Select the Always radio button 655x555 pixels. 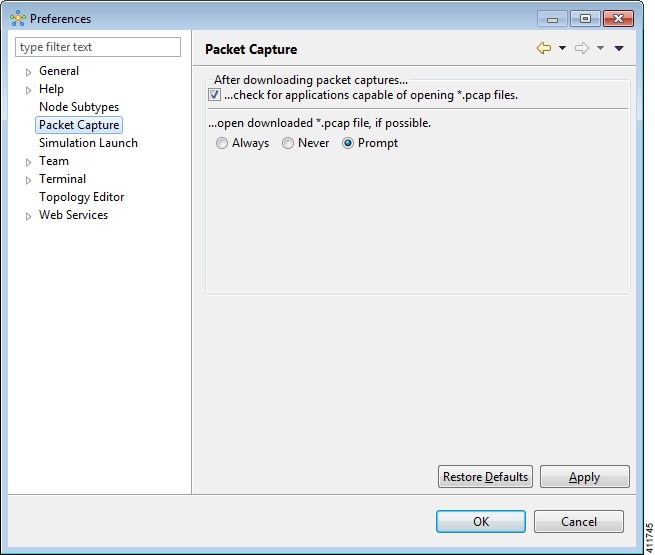[222, 143]
